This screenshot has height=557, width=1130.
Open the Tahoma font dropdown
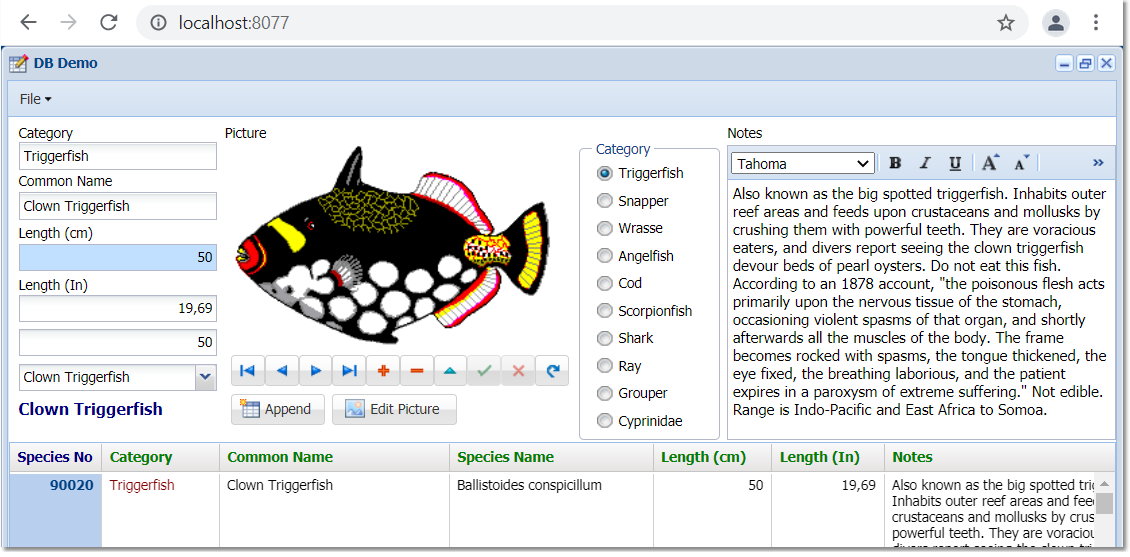click(802, 164)
